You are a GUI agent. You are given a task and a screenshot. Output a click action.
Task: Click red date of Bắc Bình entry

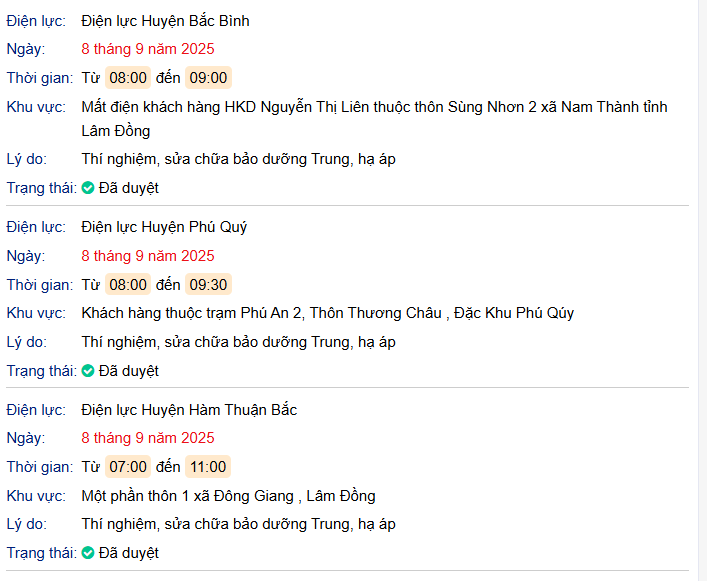pyautogui.click(x=148, y=49)
